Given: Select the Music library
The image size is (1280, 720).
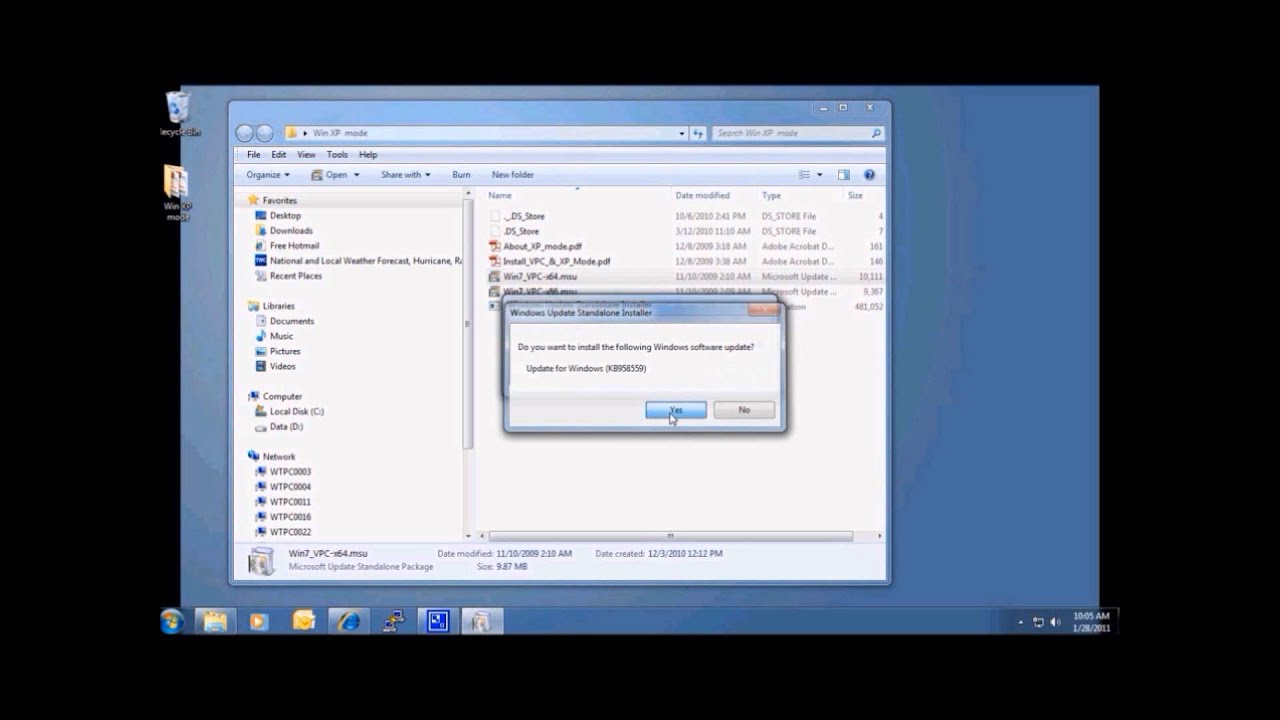Looking at the screenshot, I should point(281,336).
